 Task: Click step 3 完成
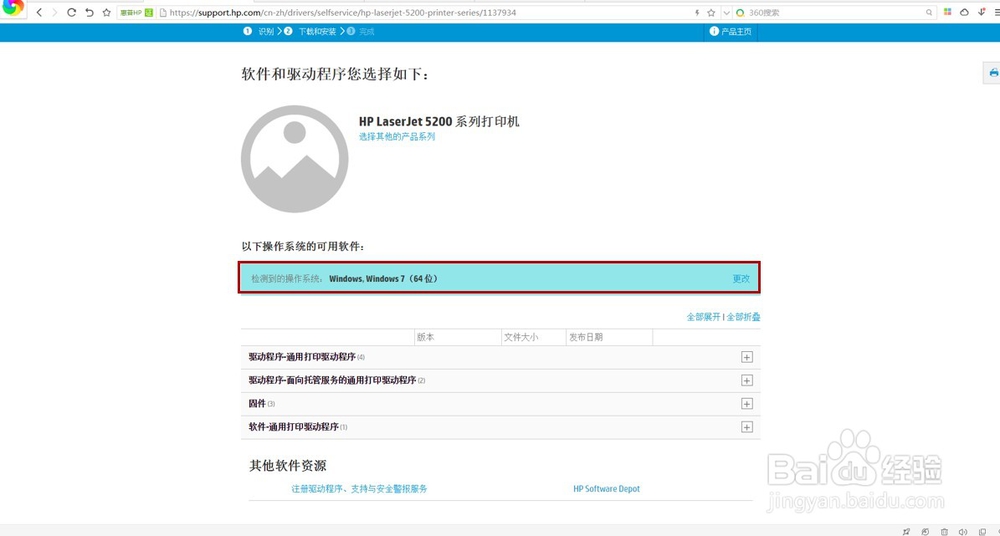point(361,31)
